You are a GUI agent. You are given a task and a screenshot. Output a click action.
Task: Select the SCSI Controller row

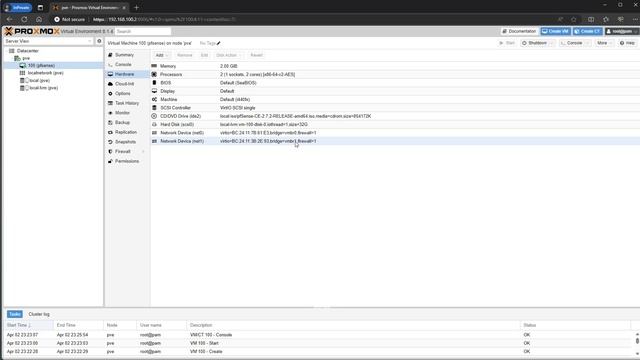[x=395, y=108]
